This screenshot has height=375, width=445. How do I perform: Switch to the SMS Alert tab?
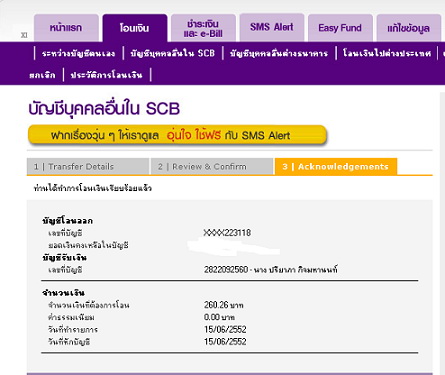pos(272,27)
